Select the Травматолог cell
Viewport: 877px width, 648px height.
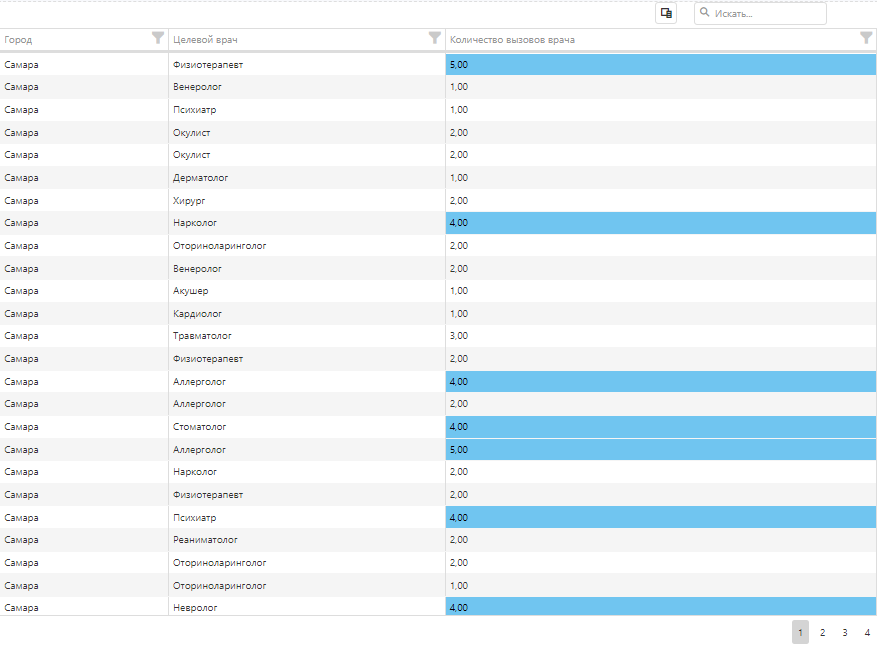click(202, 336)
